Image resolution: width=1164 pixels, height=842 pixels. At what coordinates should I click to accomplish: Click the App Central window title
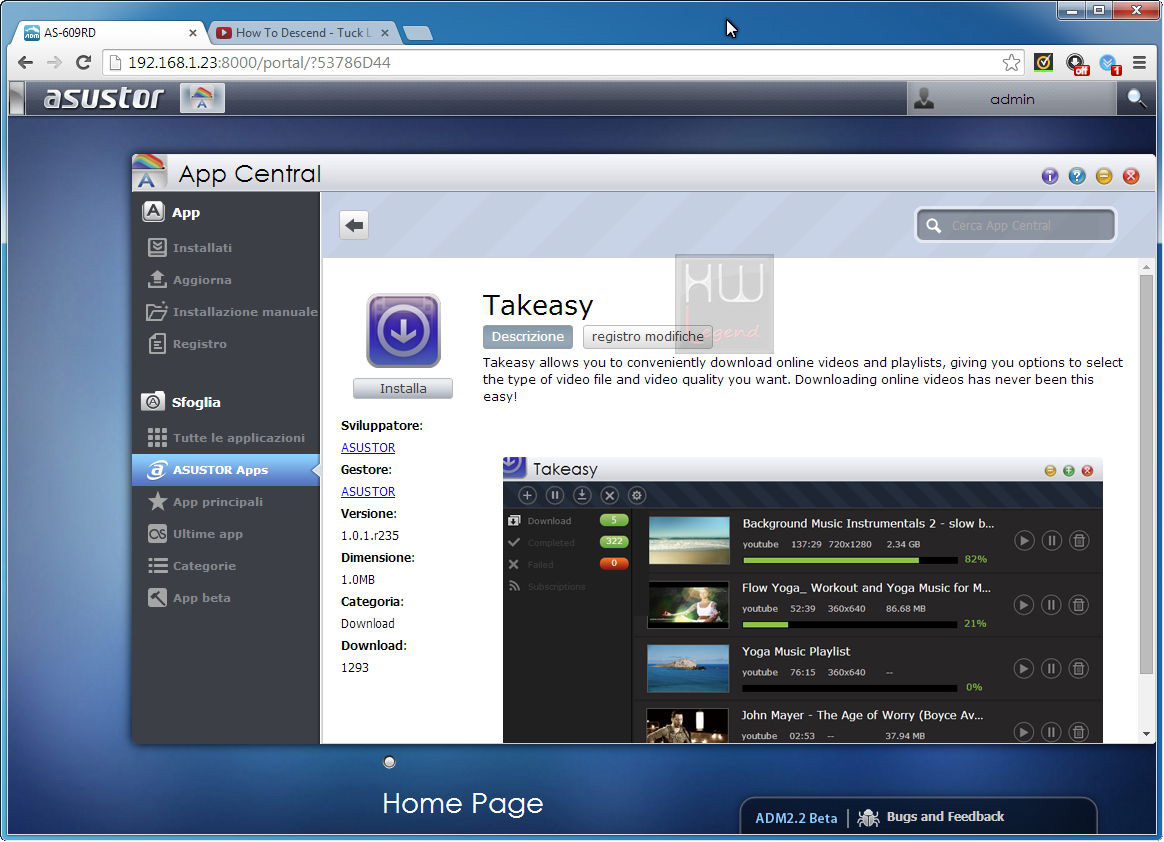249,174
